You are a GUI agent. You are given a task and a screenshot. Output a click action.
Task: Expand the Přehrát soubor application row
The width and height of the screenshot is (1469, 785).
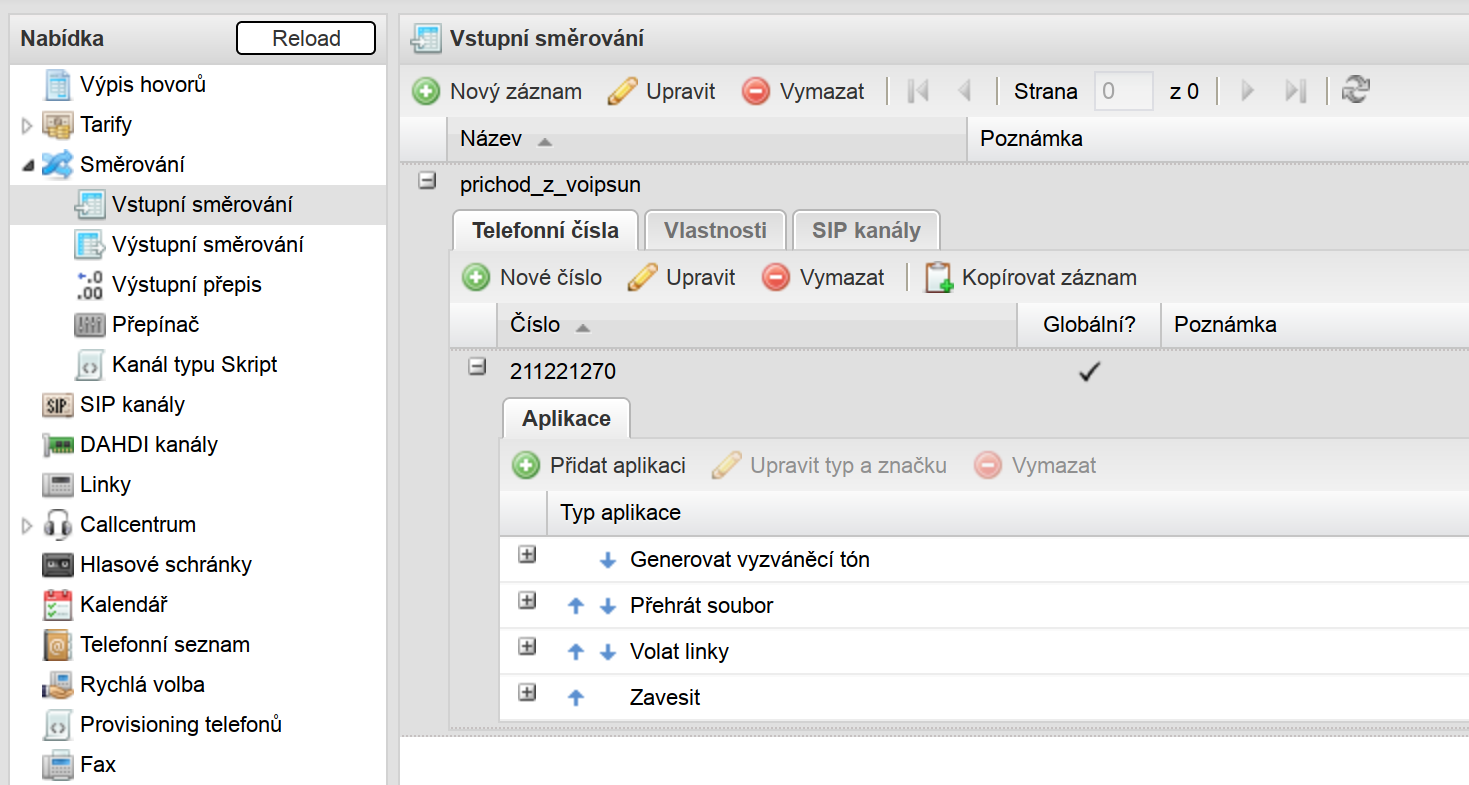527,600
